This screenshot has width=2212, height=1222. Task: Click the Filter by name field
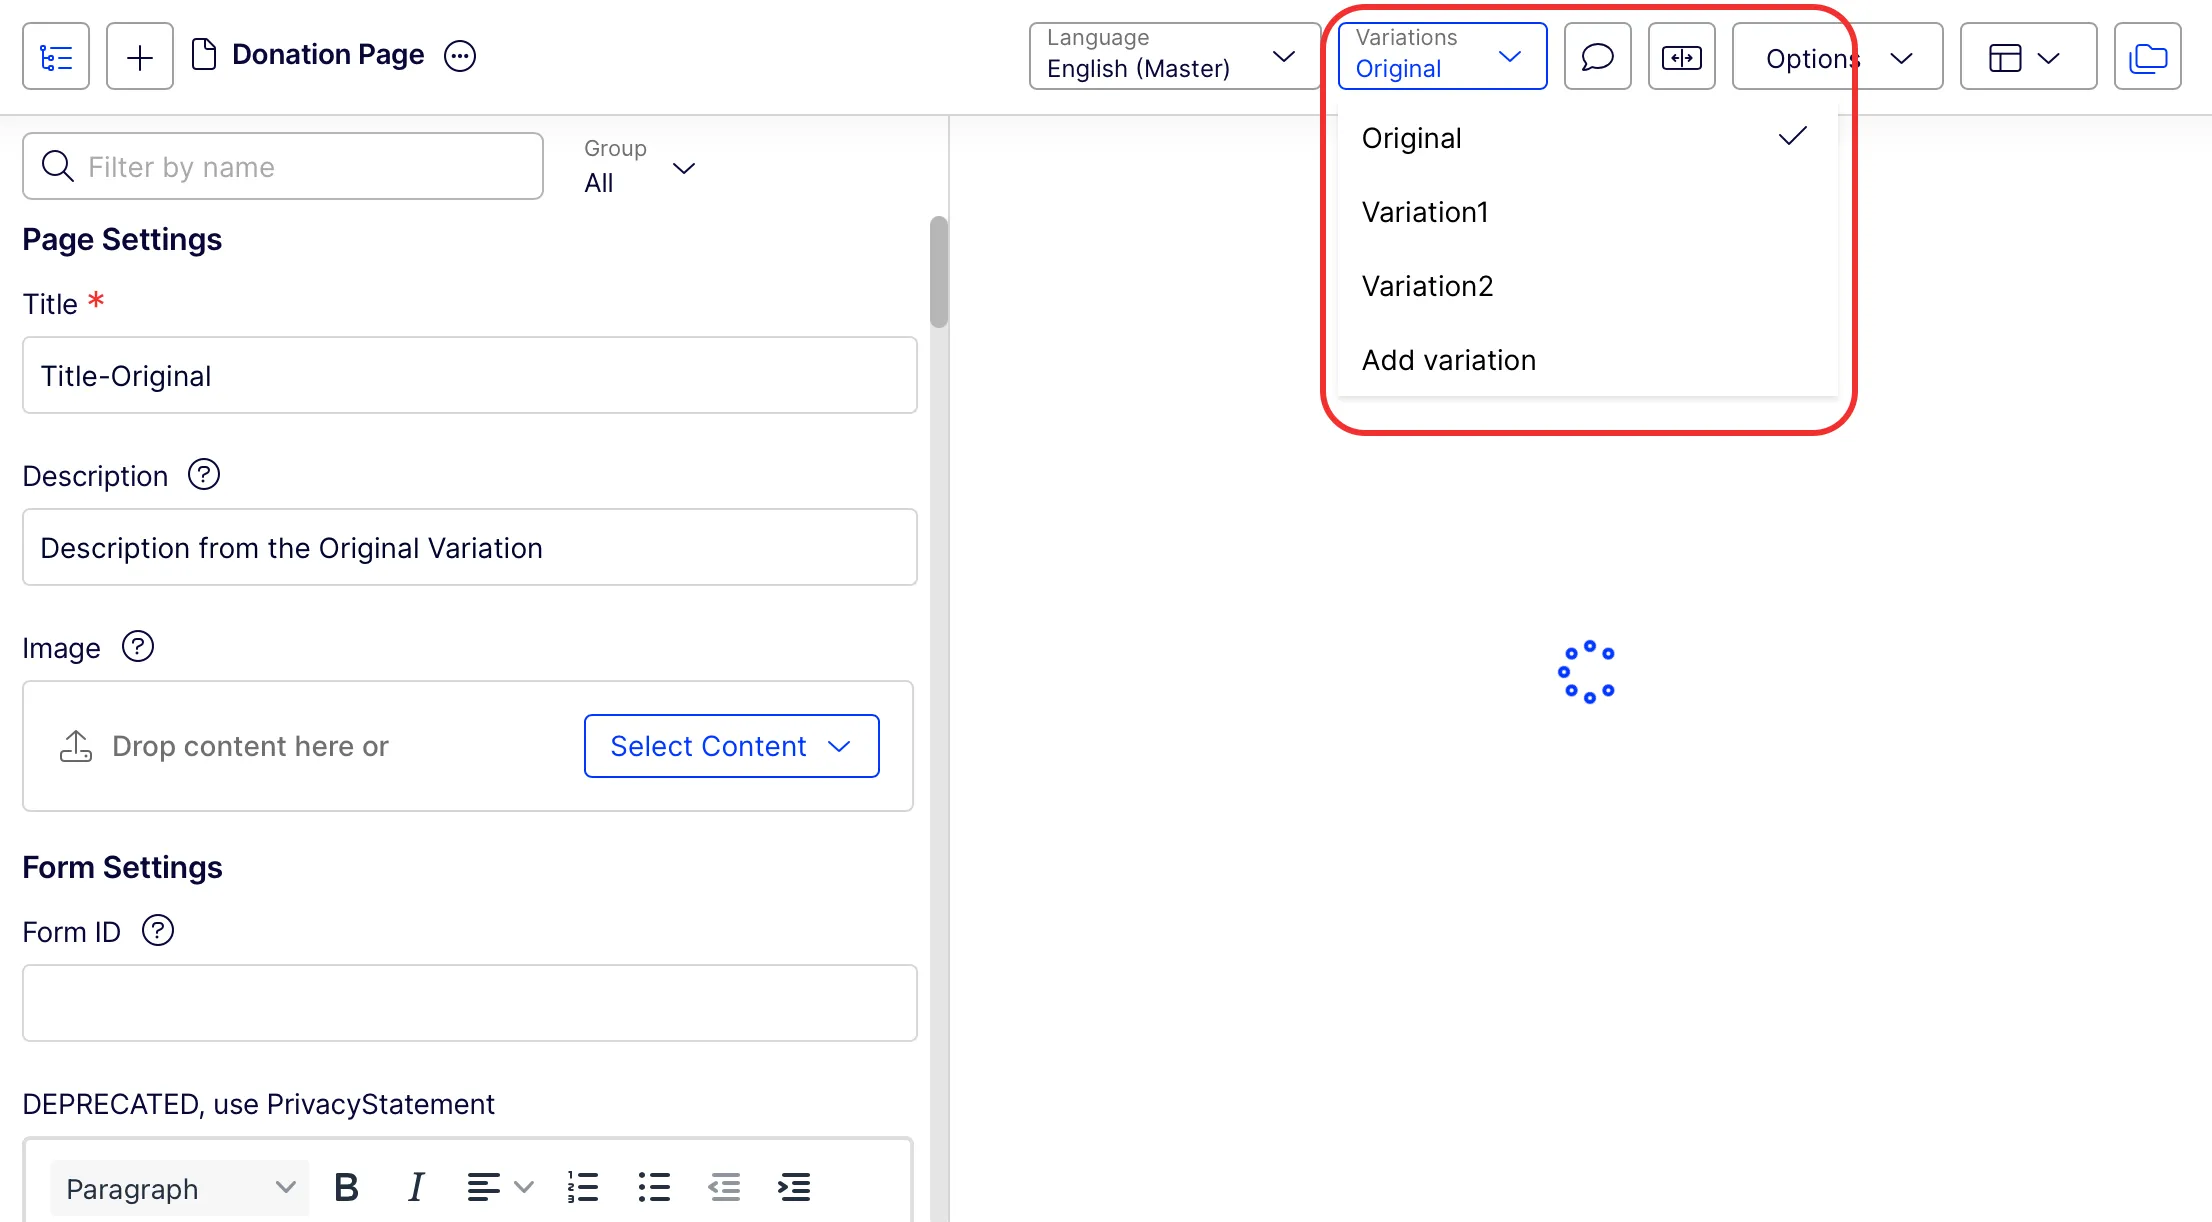[283, 166]
